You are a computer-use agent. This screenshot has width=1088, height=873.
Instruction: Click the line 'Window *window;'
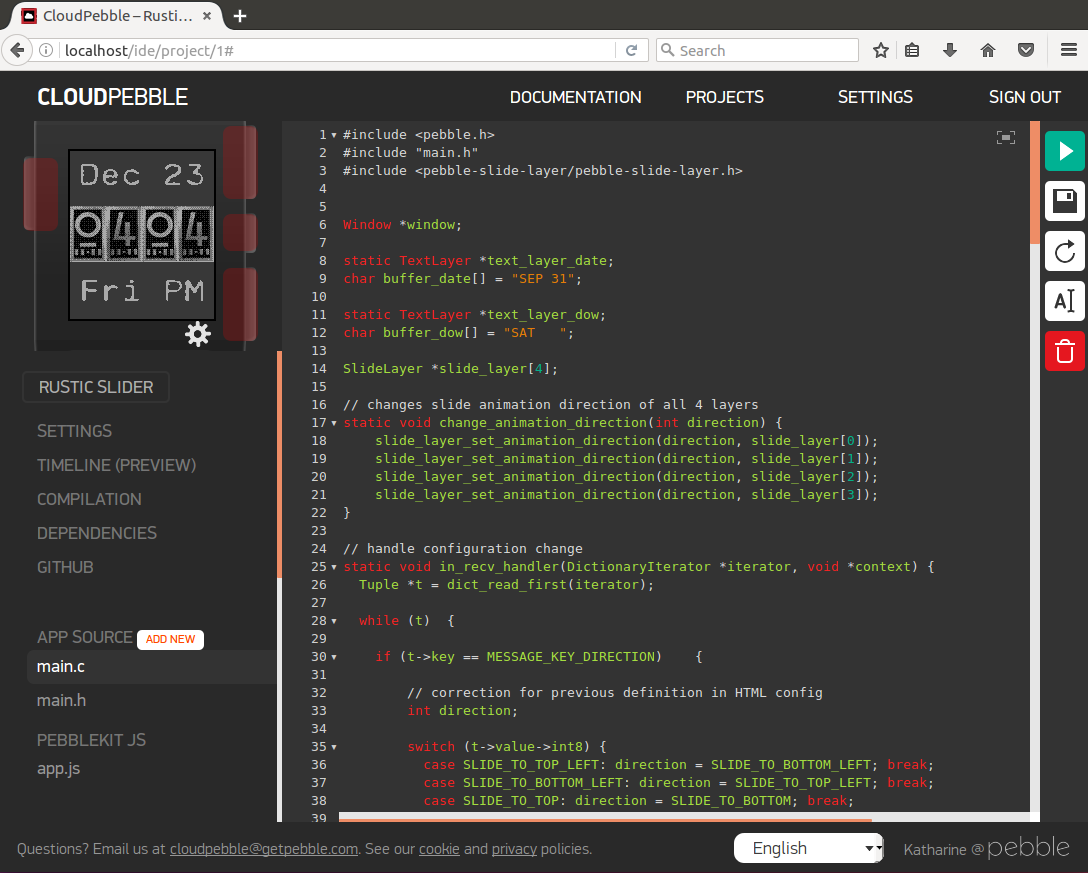pyautogui.click(x=402, y=225)
